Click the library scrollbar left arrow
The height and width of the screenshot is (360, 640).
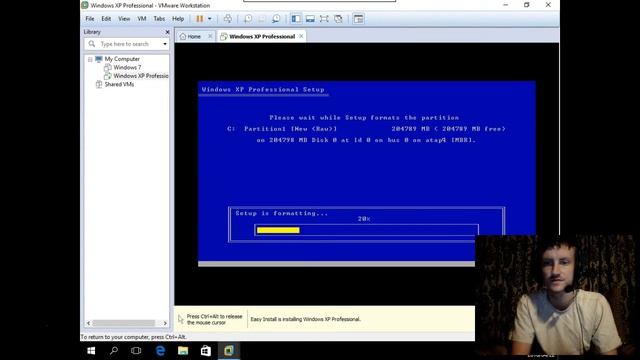(89, 323)
